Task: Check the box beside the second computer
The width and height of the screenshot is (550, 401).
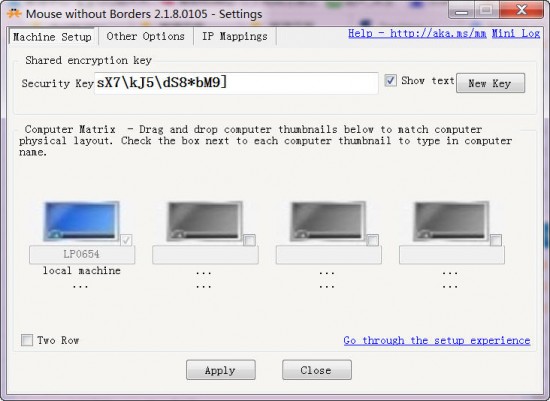Action: (x=249, y=240)
